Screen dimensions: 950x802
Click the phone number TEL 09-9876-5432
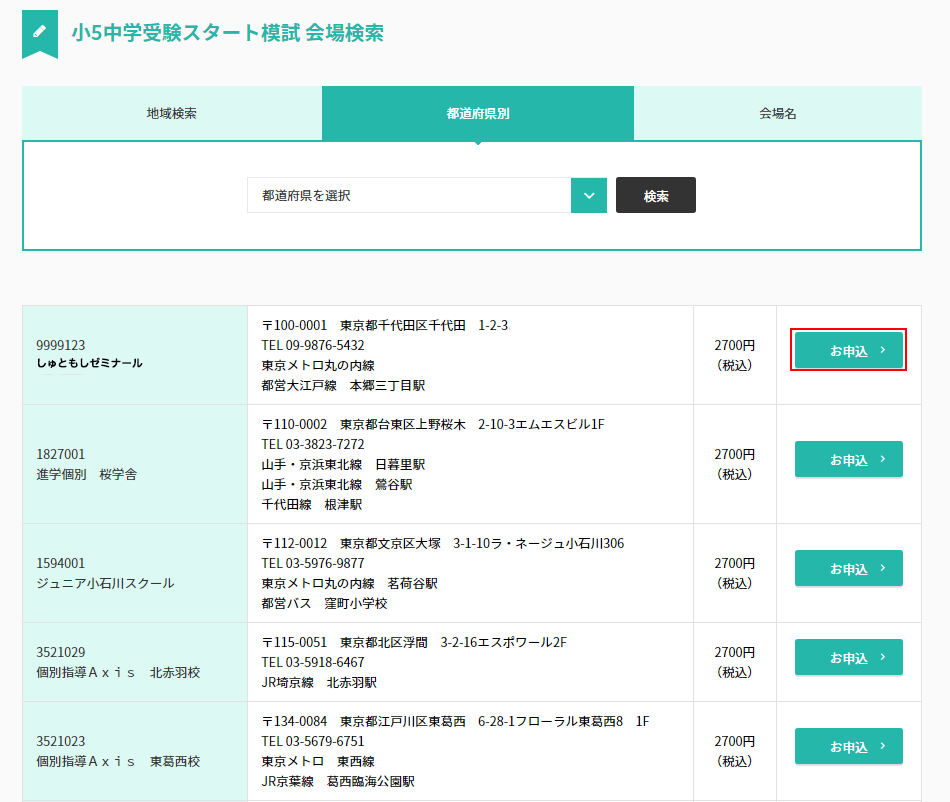point(313,345)
